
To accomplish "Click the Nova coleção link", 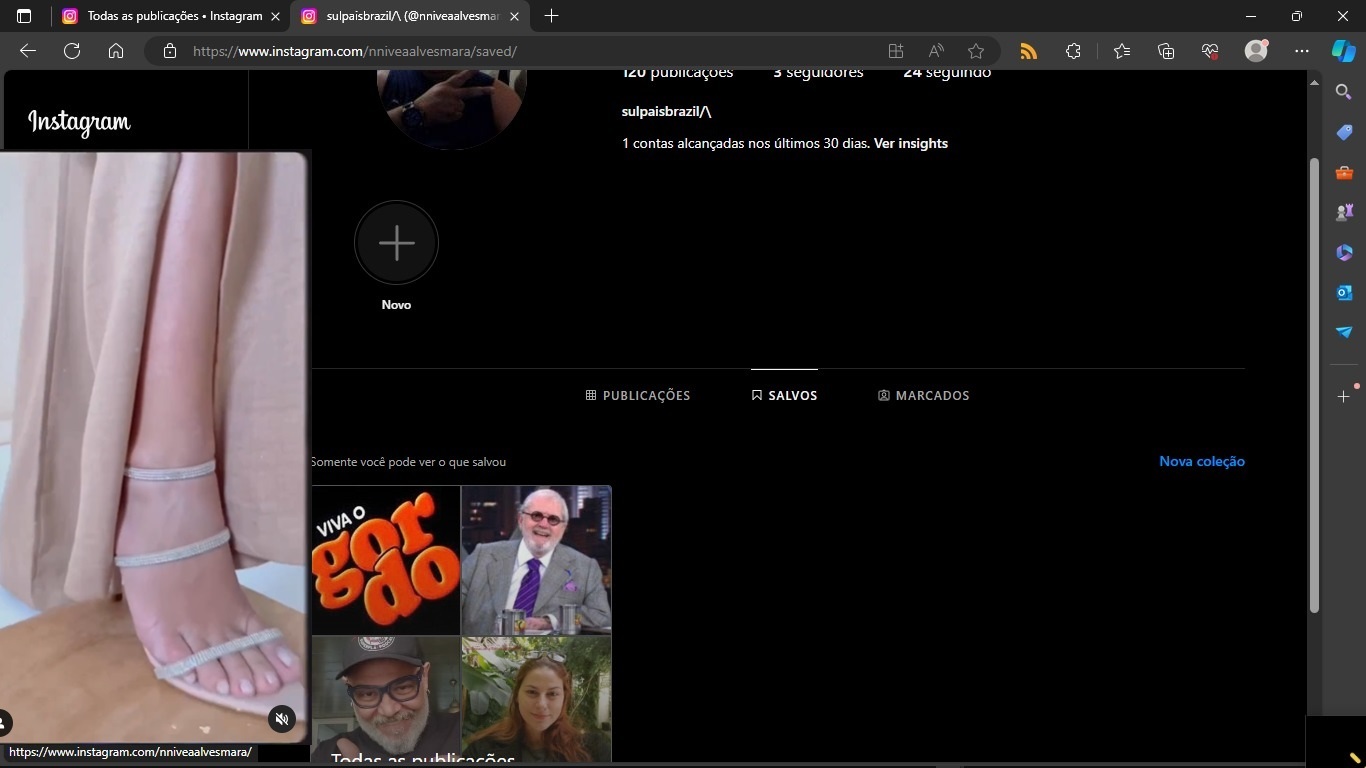I will click(1201, 461).
